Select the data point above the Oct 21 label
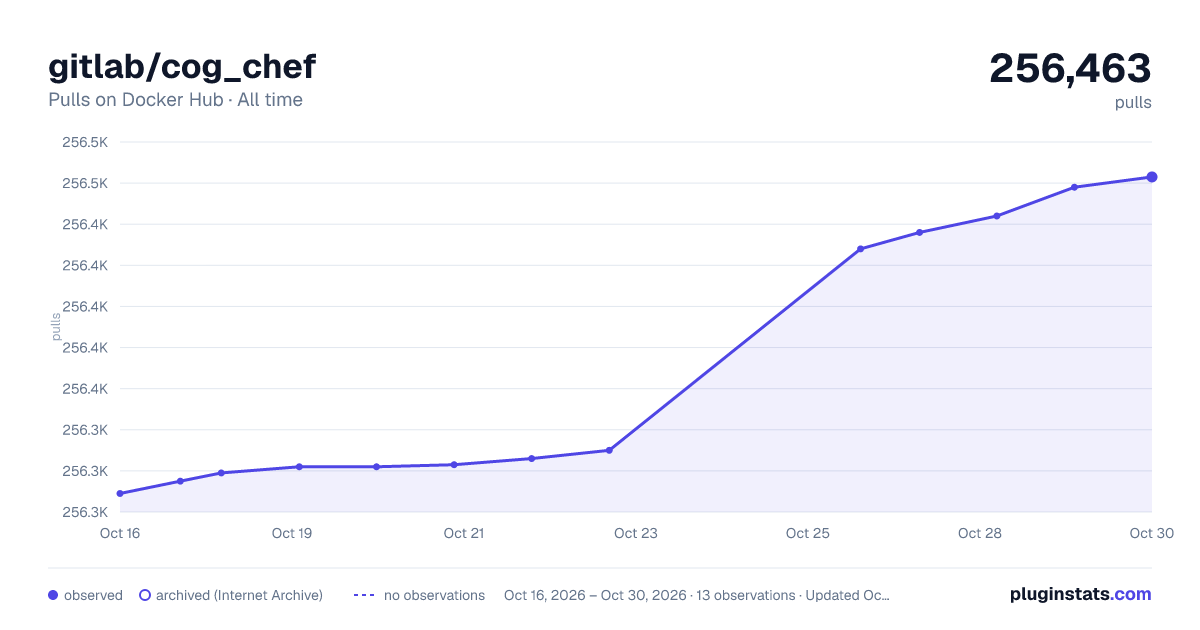This screenshot has width=1200, height=630. click(x=454, y=464)
